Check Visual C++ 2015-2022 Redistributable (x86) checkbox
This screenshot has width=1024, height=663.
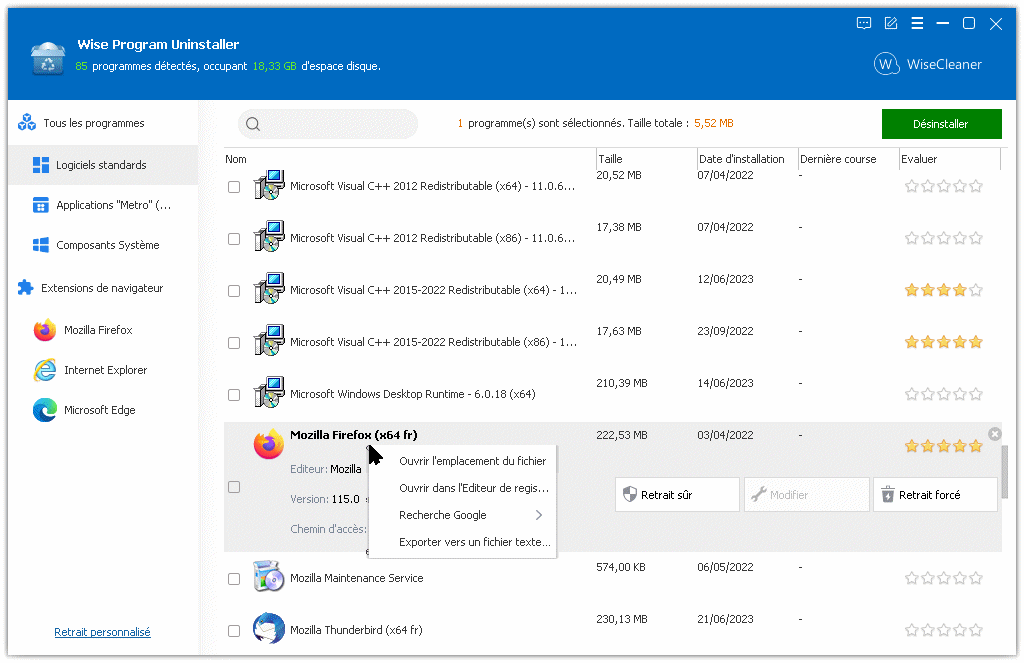pos(234,343)
